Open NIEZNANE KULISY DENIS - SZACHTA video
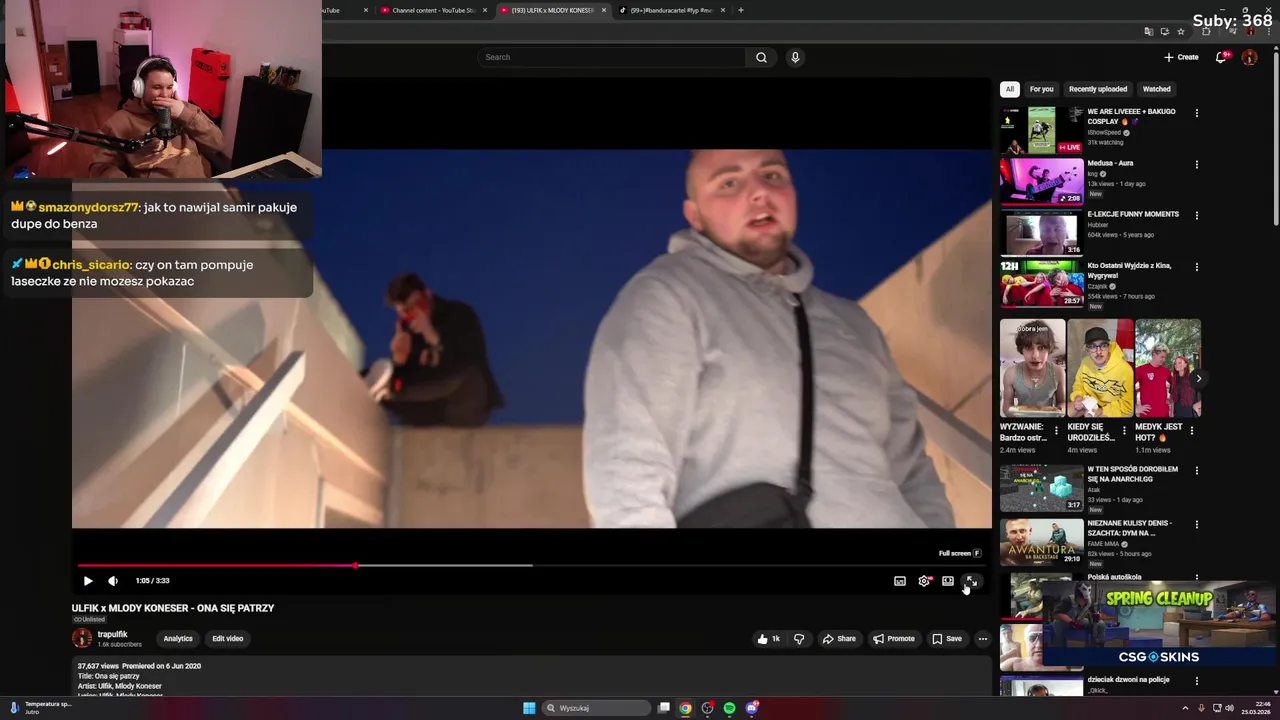 click(1042, 542)
